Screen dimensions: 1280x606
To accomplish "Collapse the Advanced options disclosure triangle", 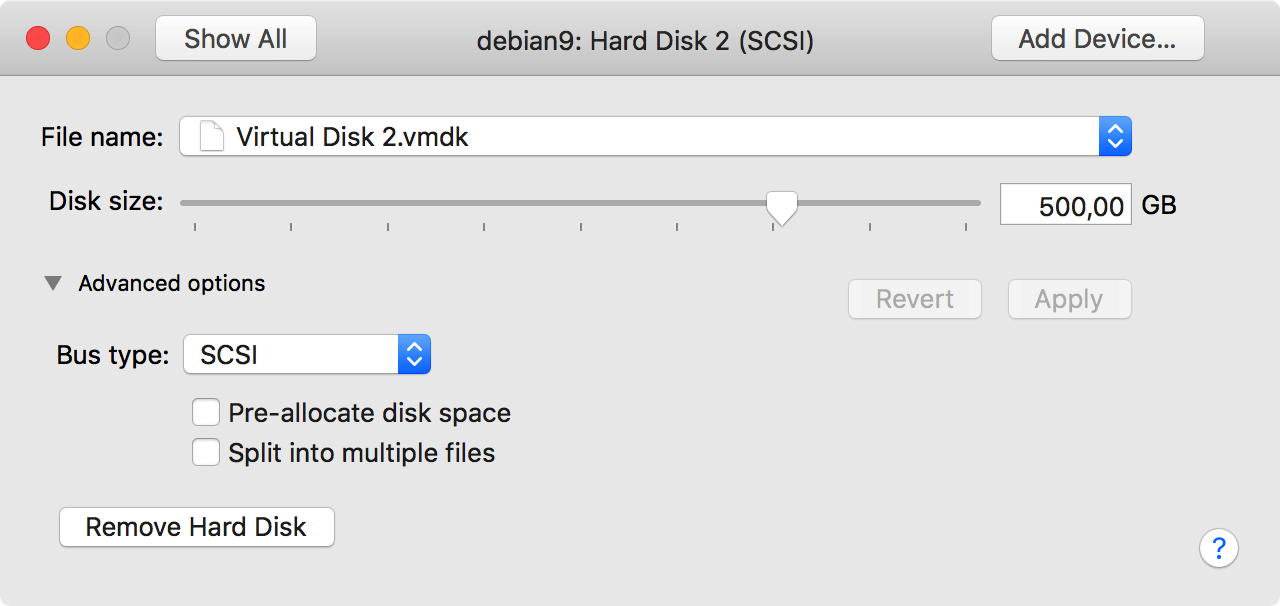I will (53, 284).
